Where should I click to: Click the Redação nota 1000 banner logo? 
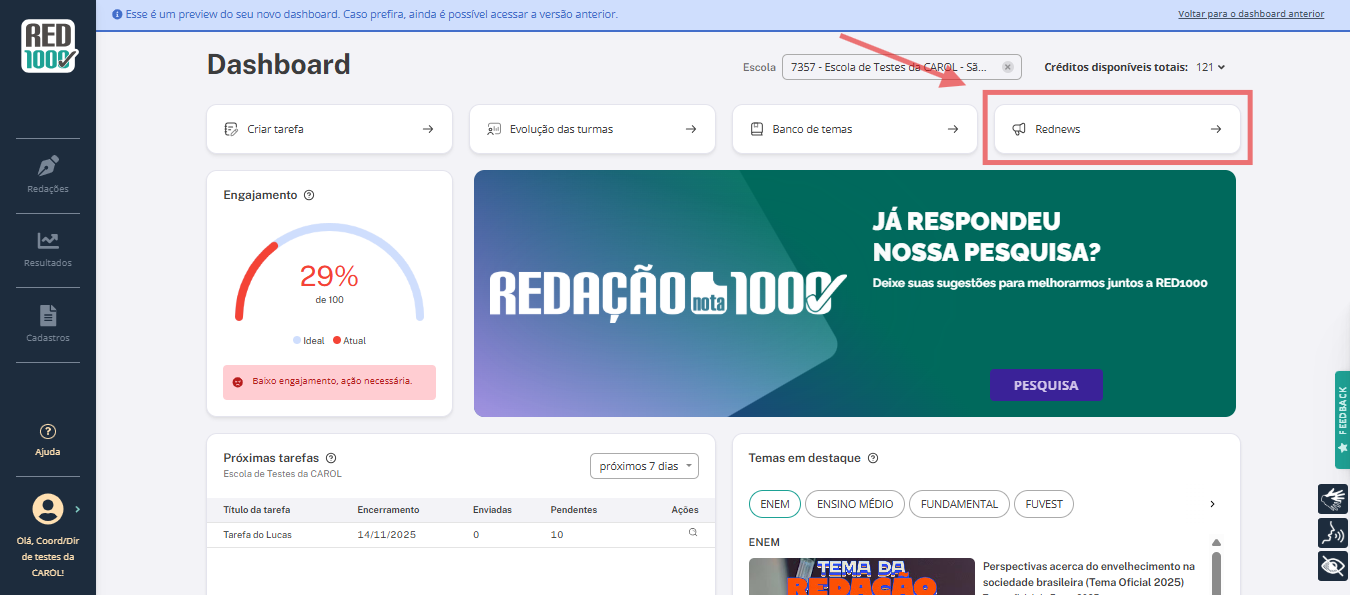click(667, 292)
